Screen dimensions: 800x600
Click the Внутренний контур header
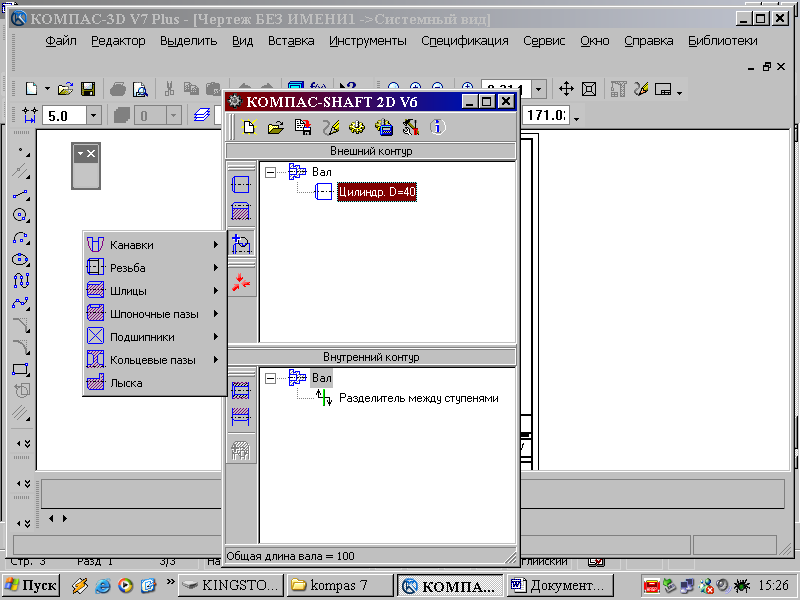pos(371,357)
